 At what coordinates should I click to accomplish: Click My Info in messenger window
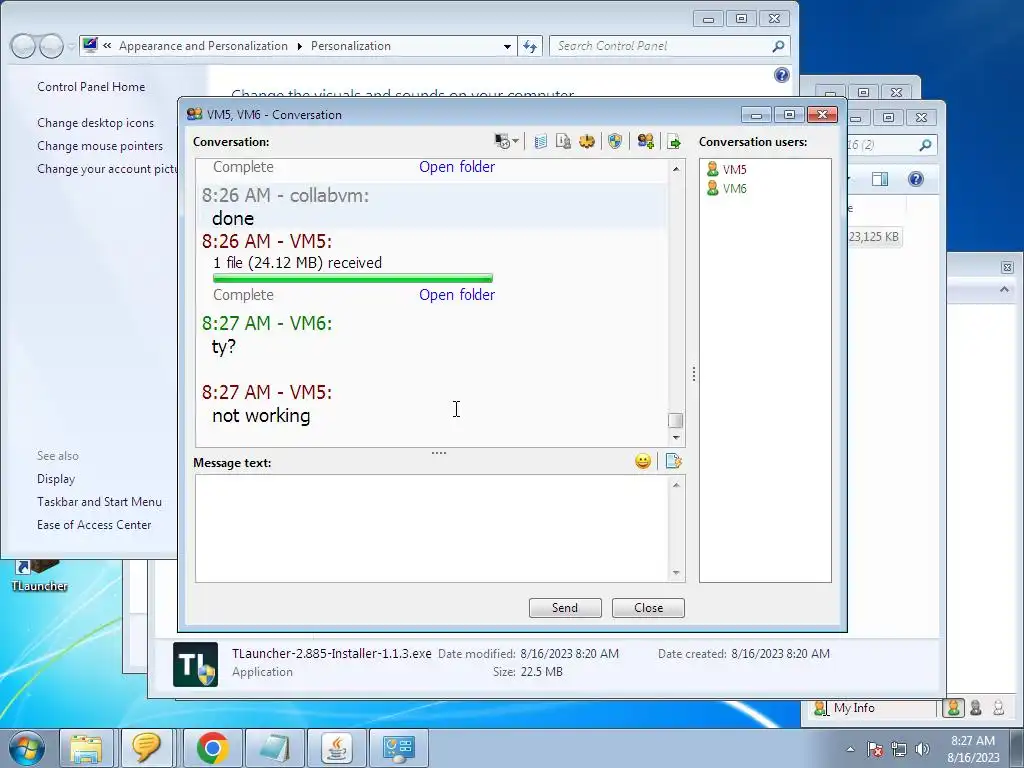[854, 708]
